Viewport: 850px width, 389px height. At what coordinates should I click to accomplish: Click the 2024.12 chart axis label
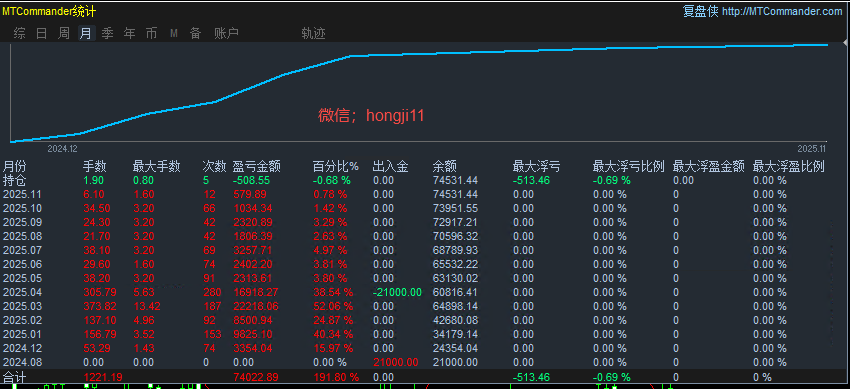click(62, 148)
